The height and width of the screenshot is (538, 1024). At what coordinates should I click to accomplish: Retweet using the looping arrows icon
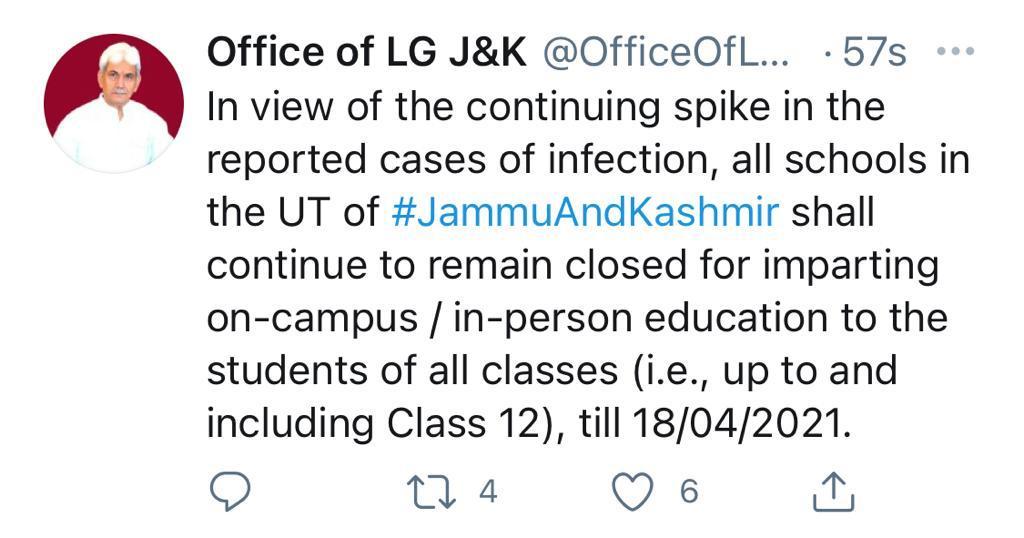(x=431, y=492)
